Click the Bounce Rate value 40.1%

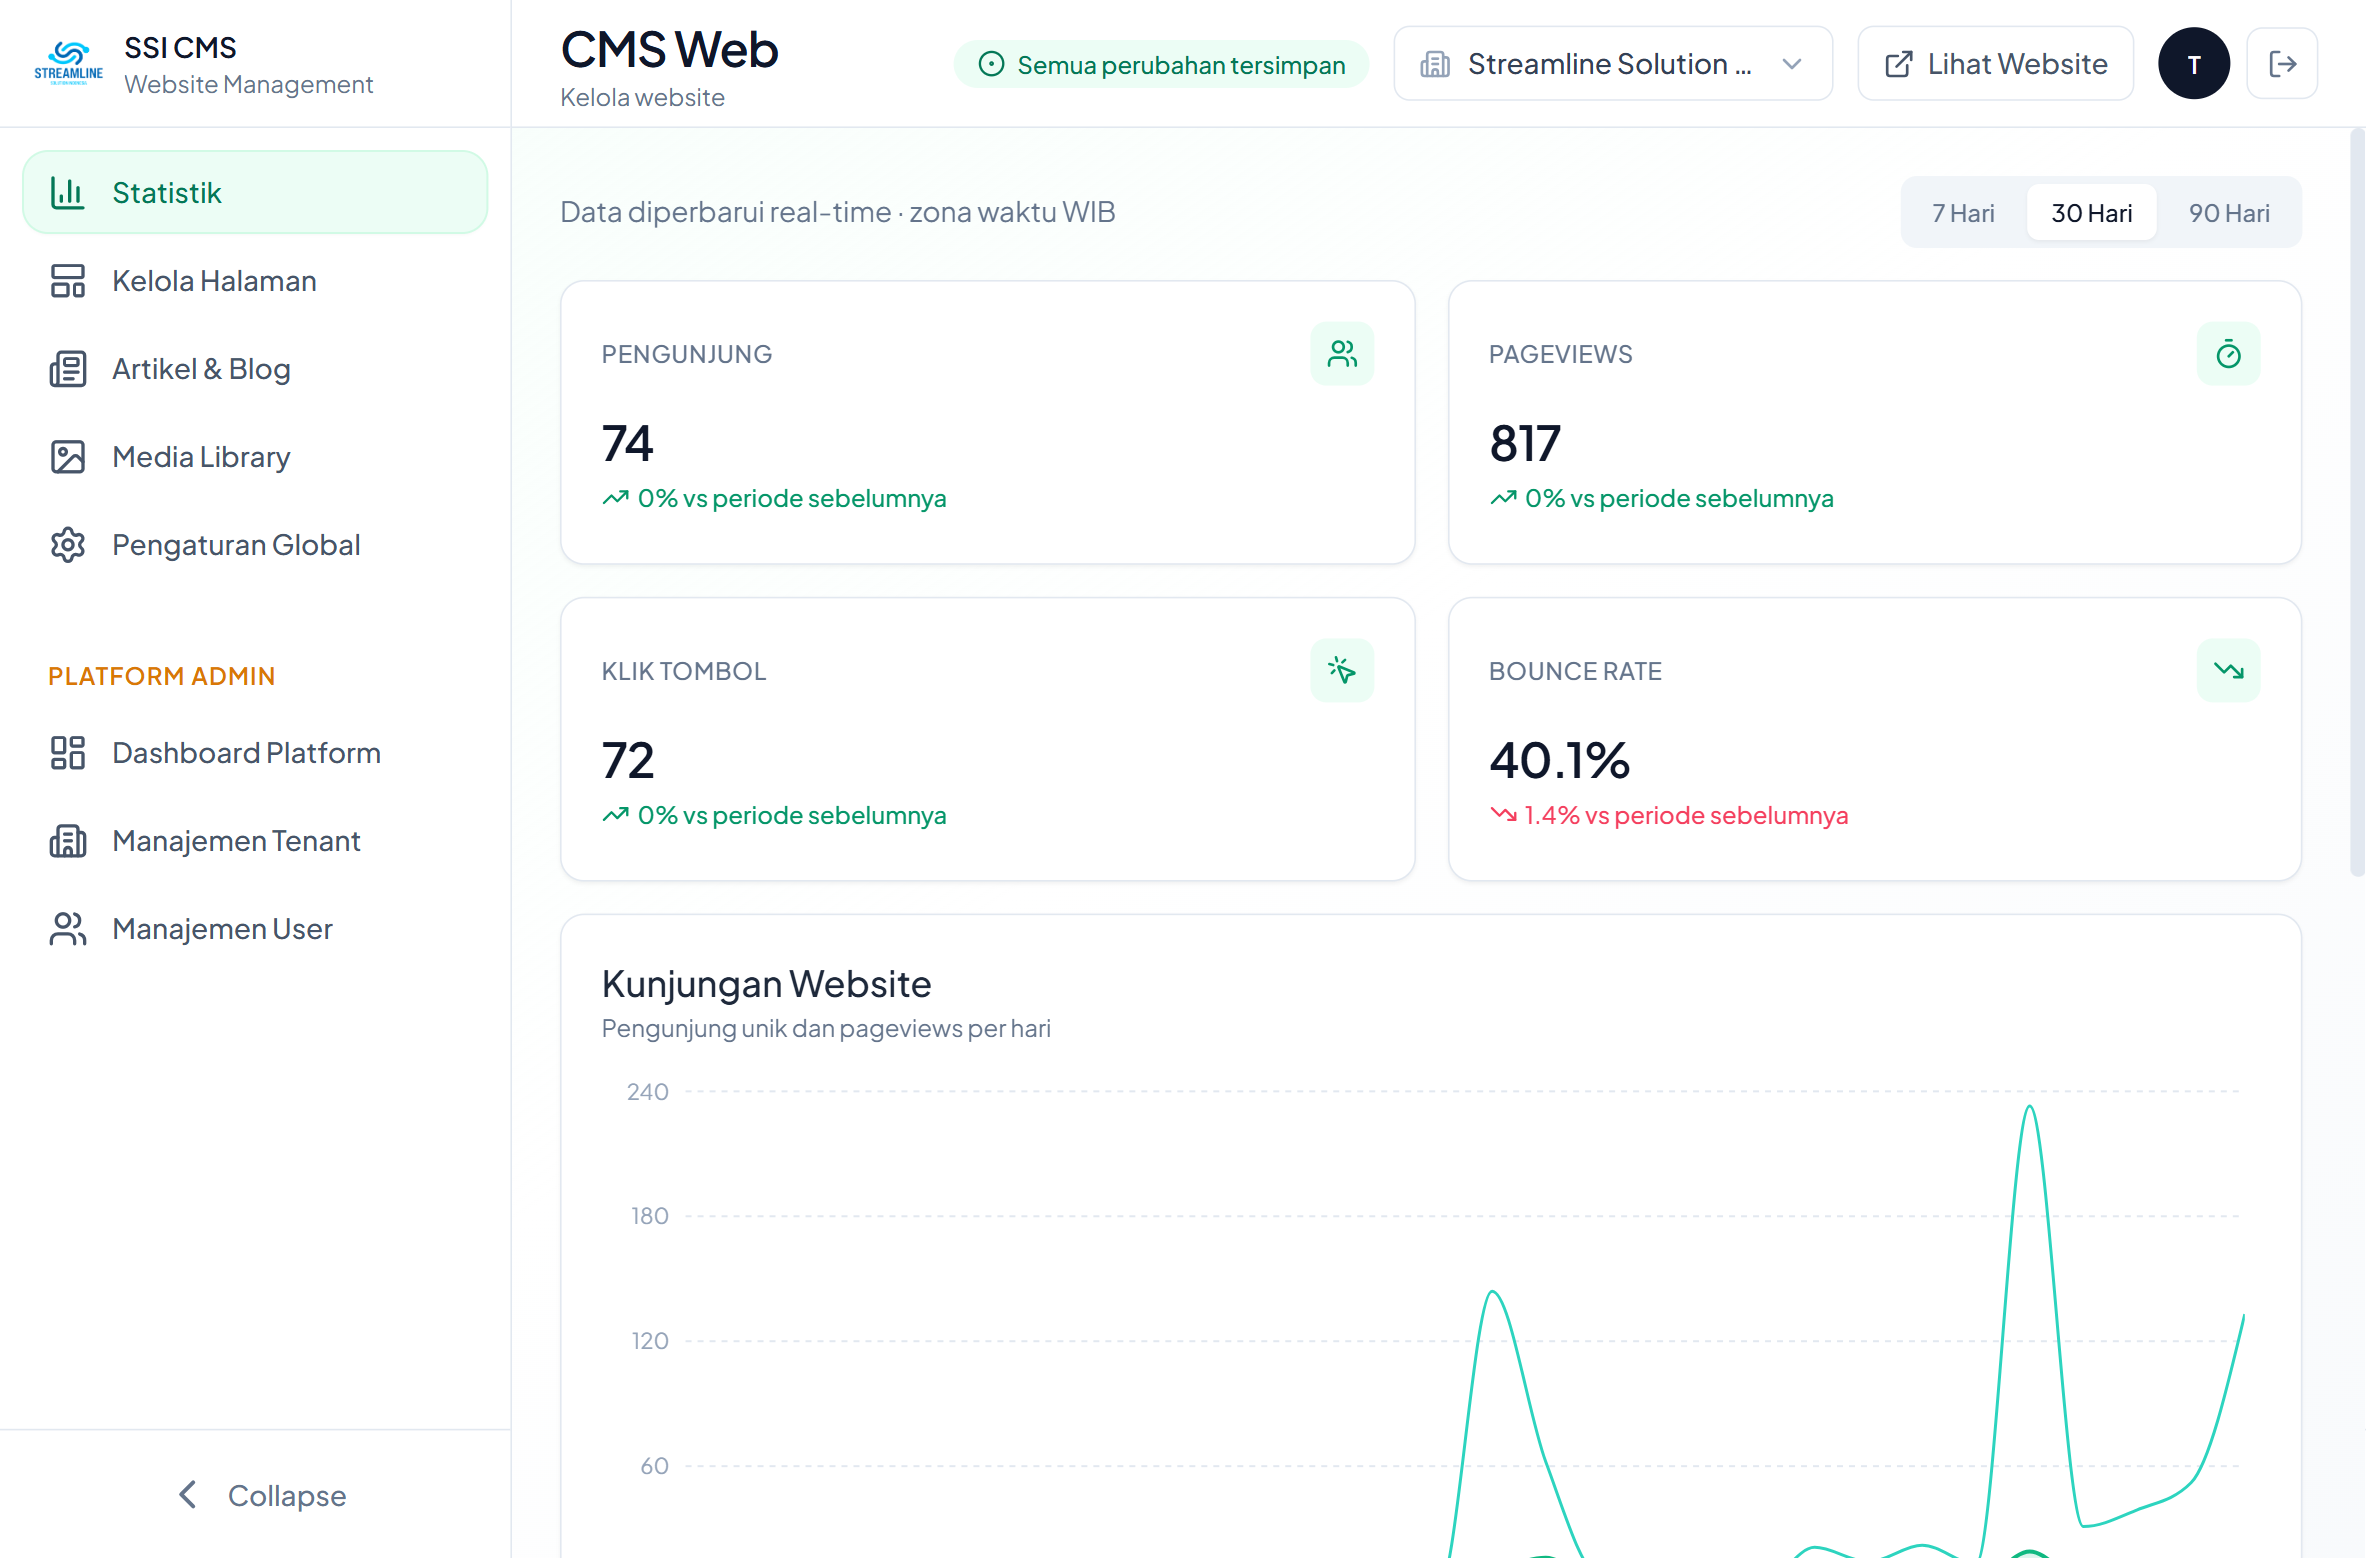pyautogui.click(x=1559, y=761)
